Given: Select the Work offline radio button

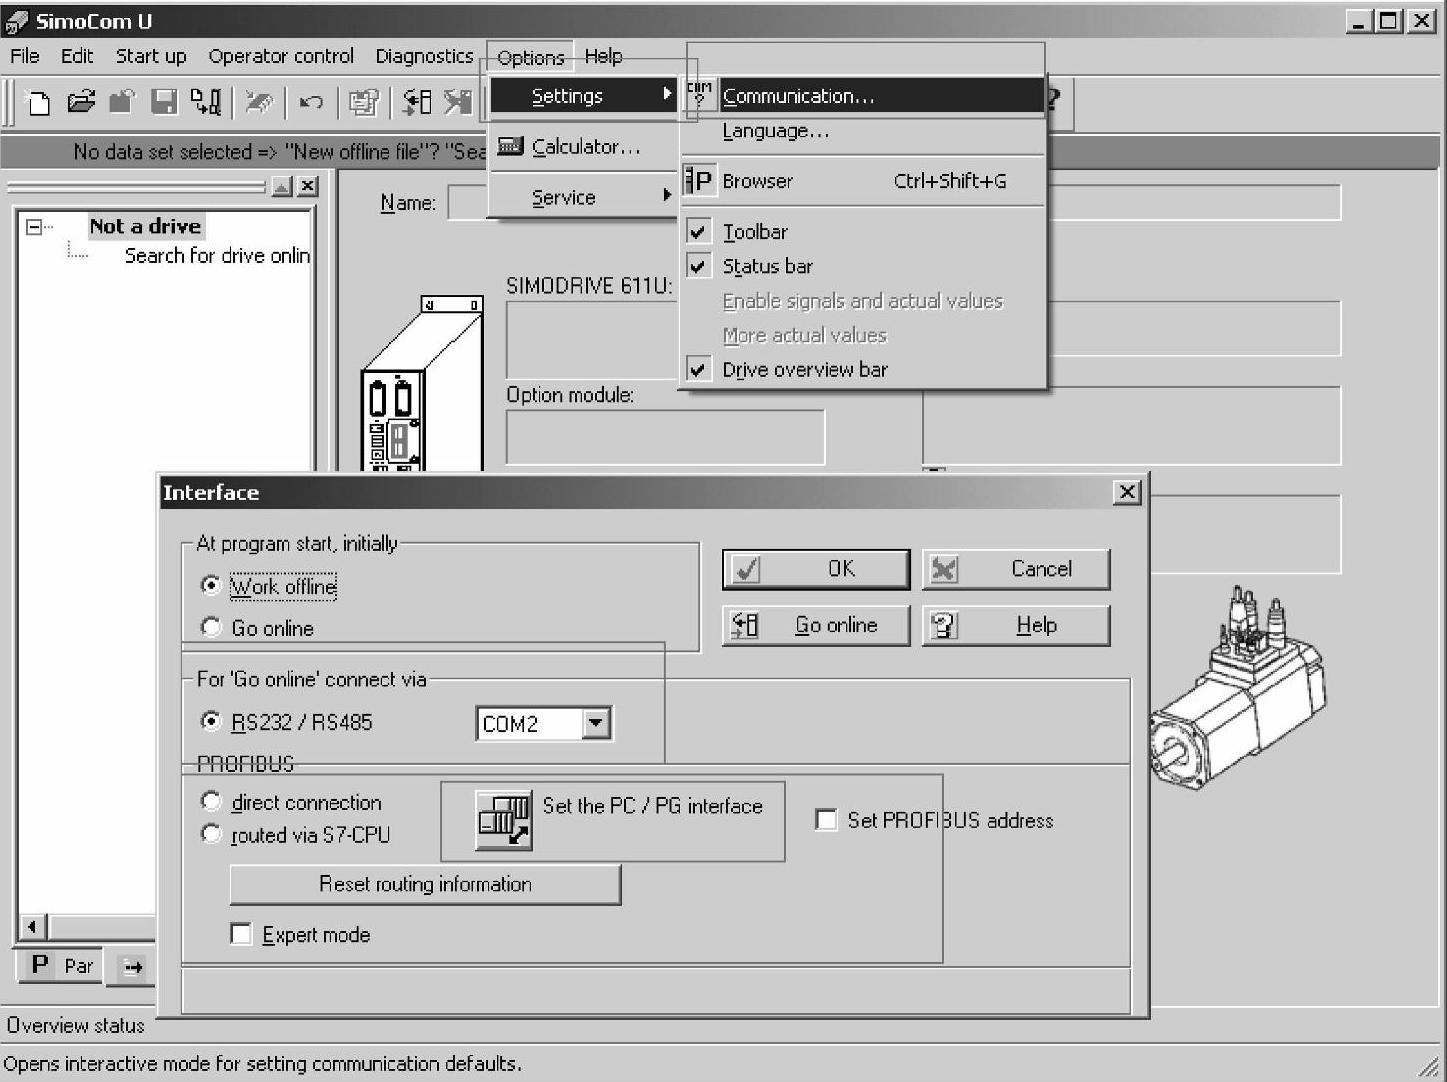Looking at the screenshot, I should [211, 585].
